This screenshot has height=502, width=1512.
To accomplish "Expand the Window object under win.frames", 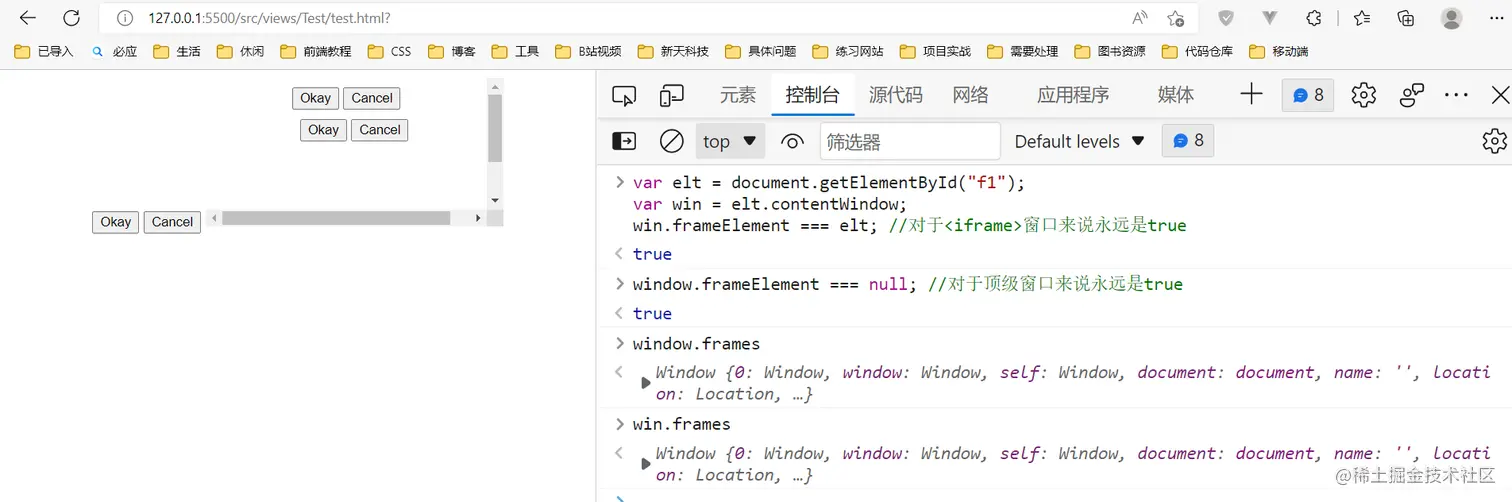I will coord(645,464).
